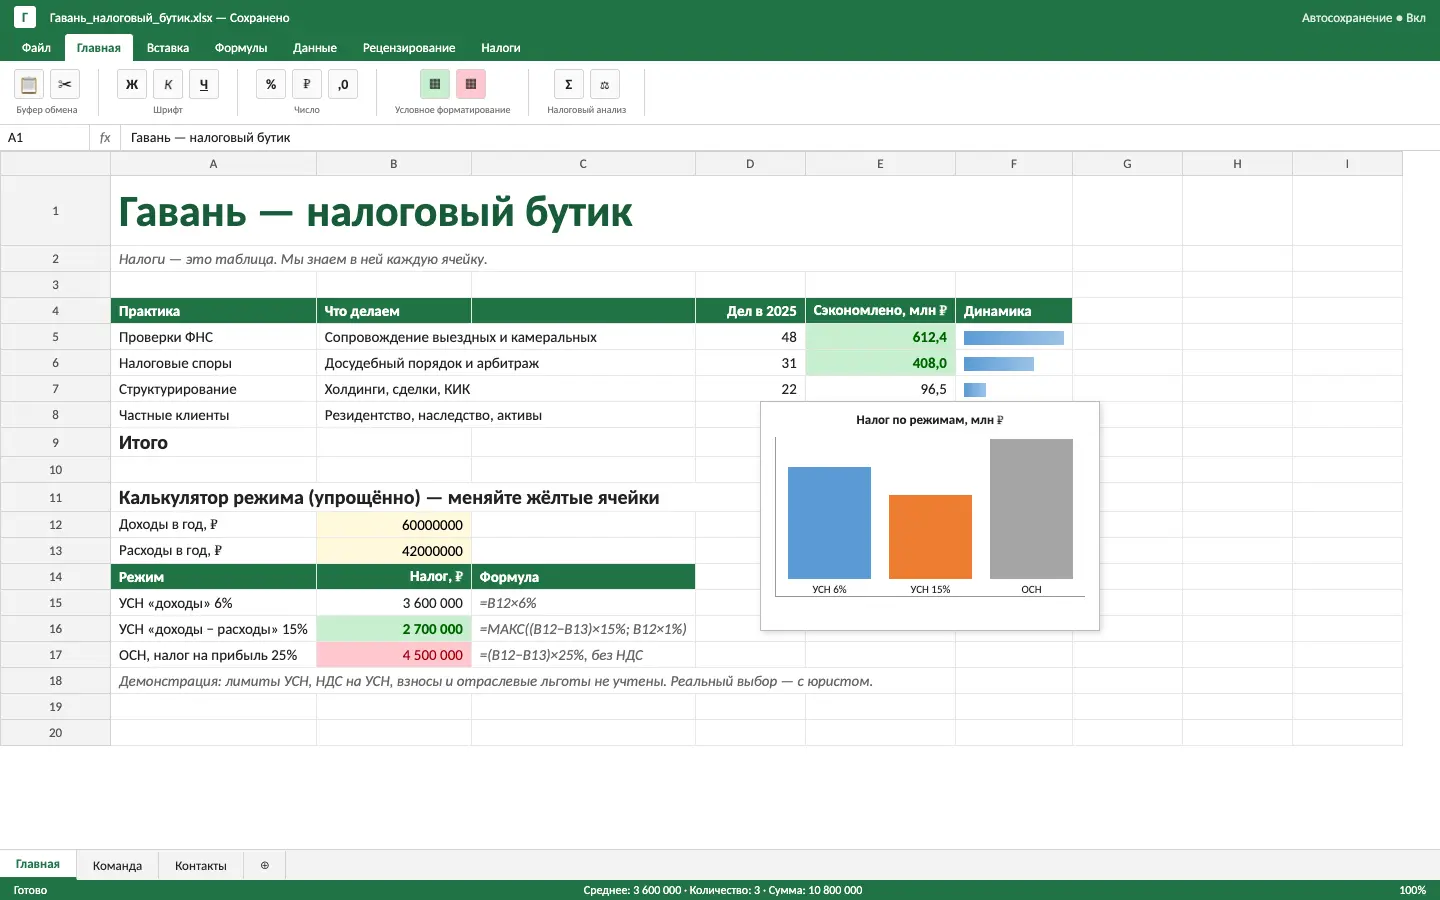Viewport: 1440px width, 900px height.
Task: Open the Контакты sheet tab
Action: (201, 866)
